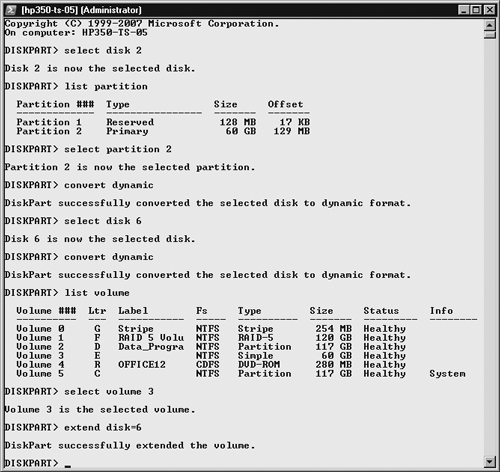Click the 'Fs' column header
The height and width of the screenshot is (472, 500).
[201, 311]
